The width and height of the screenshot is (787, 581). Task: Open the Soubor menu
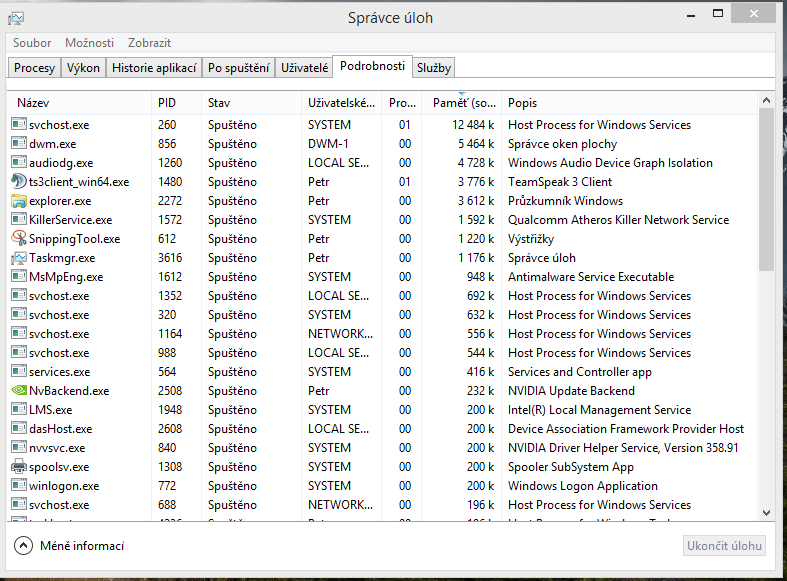32,43
